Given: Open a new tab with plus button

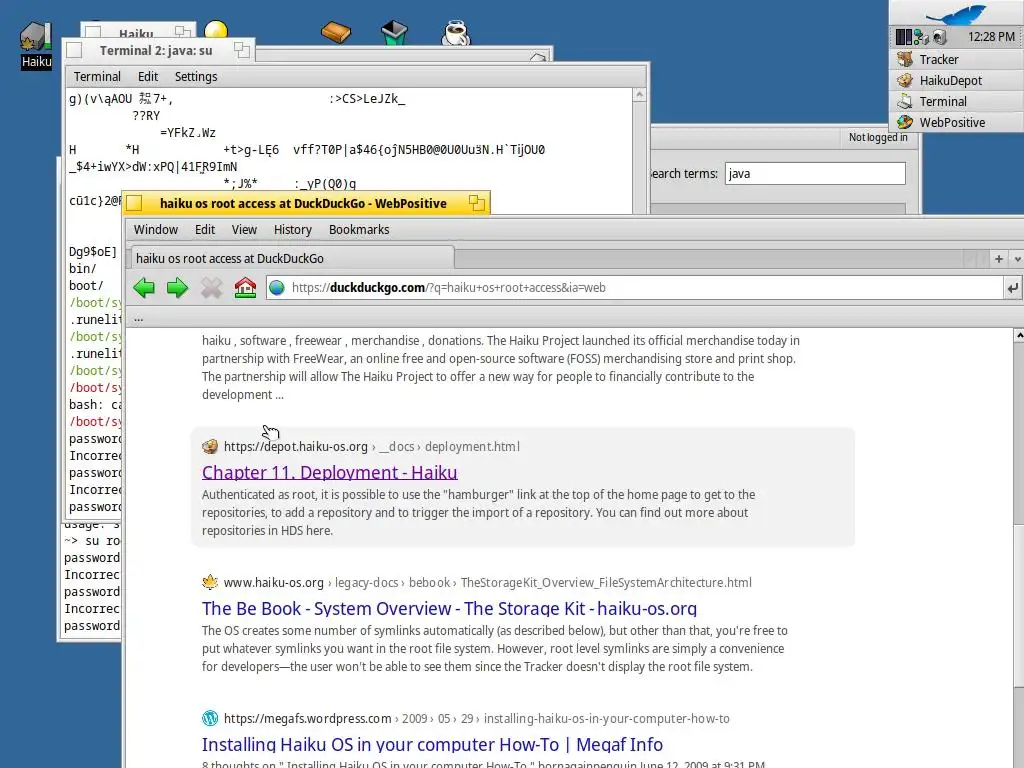Looking at the screenshot, I should click(x=999, y=259).
